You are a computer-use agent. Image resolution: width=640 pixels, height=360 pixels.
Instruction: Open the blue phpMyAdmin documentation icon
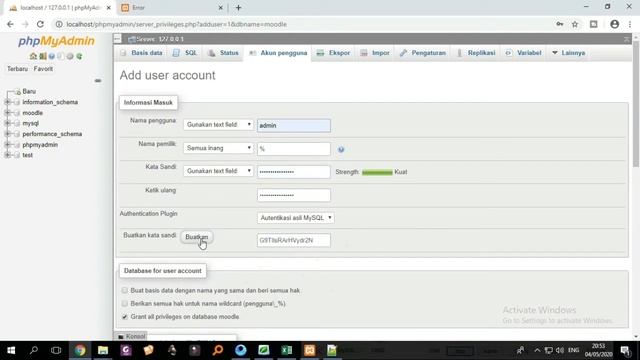pos(51,56)
